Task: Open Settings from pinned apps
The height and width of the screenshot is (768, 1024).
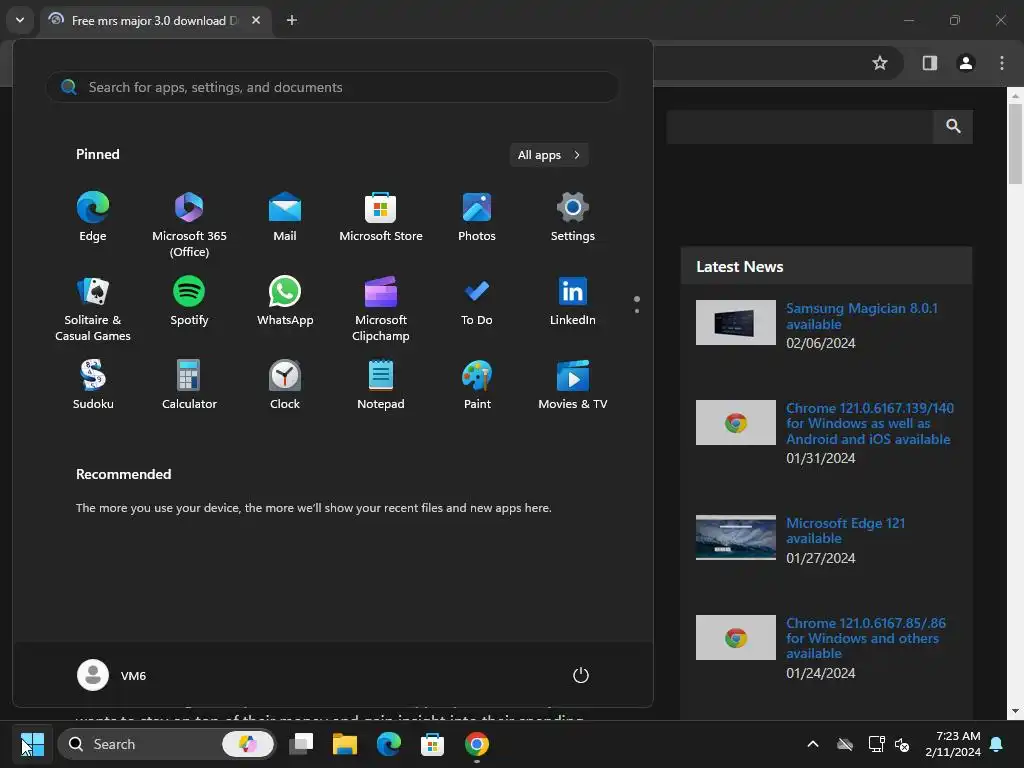Action: 573,217
